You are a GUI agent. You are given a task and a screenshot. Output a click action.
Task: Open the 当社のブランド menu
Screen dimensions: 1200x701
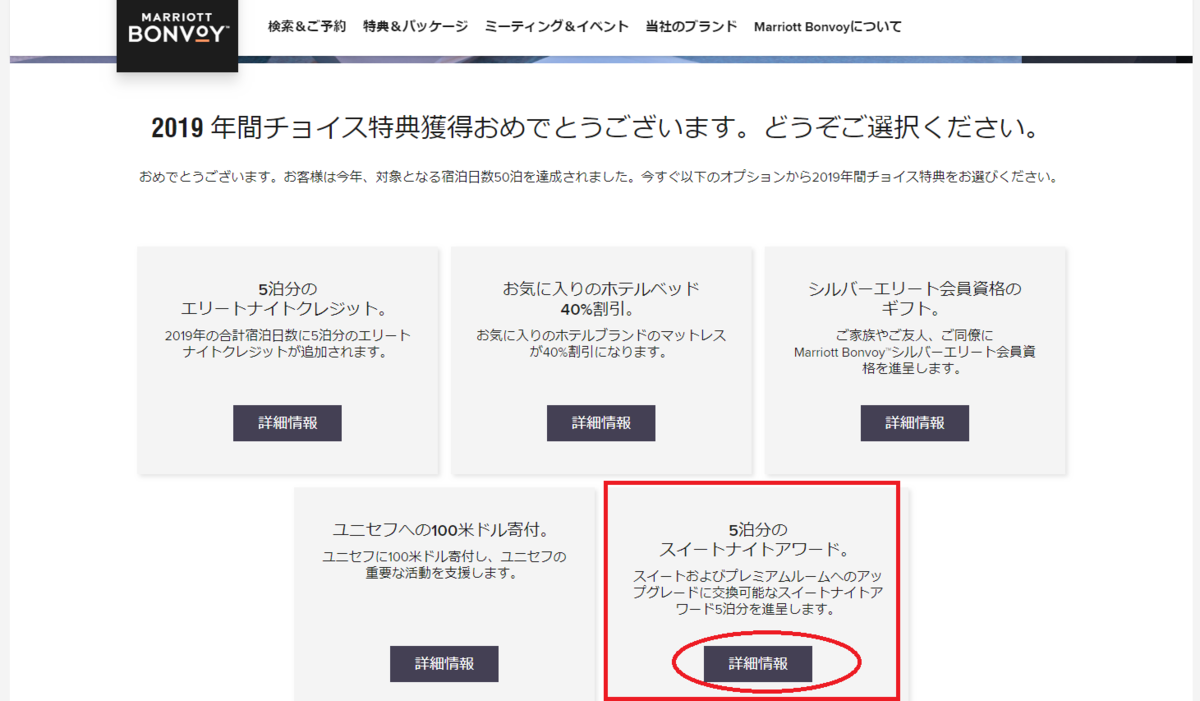pyautogui.click(x=691, y=27)
